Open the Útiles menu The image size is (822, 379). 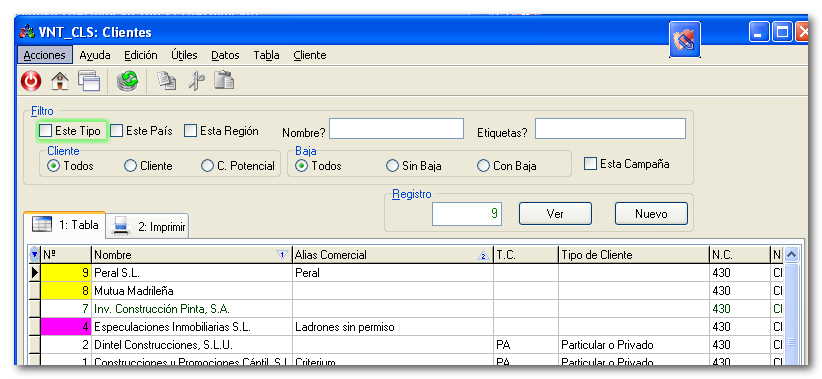[184, 55]
